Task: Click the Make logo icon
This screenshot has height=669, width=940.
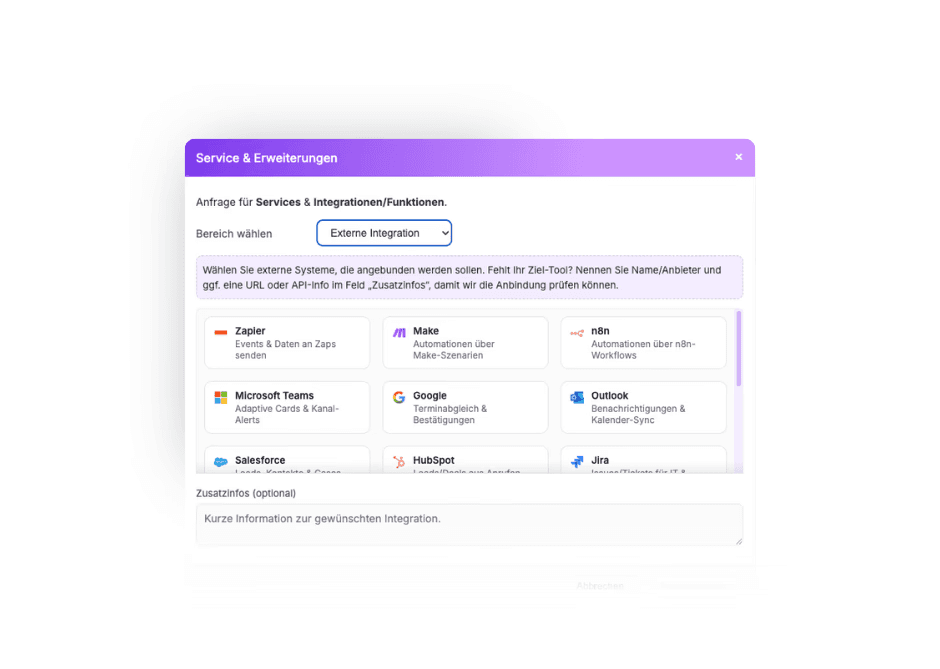Action: click(x=399, y=332)
